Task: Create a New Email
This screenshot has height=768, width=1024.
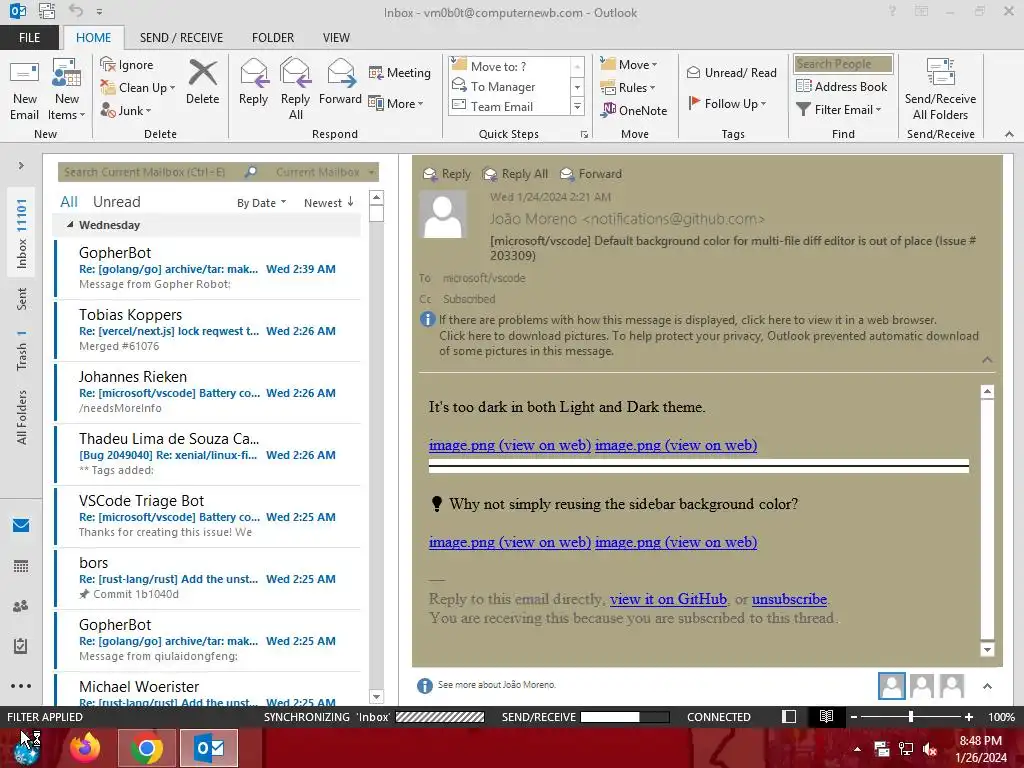Action: click(25, 89)
